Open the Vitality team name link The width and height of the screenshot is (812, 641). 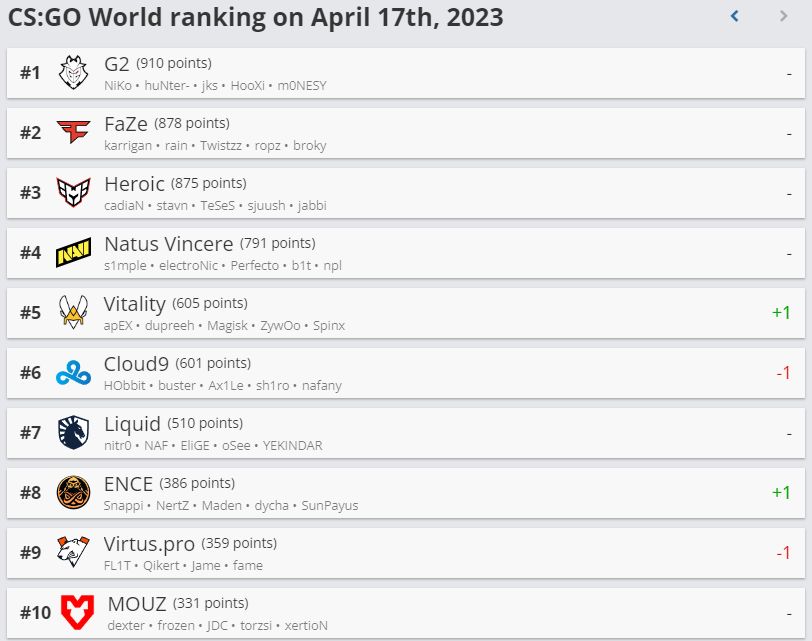click(x=135, y=304)
